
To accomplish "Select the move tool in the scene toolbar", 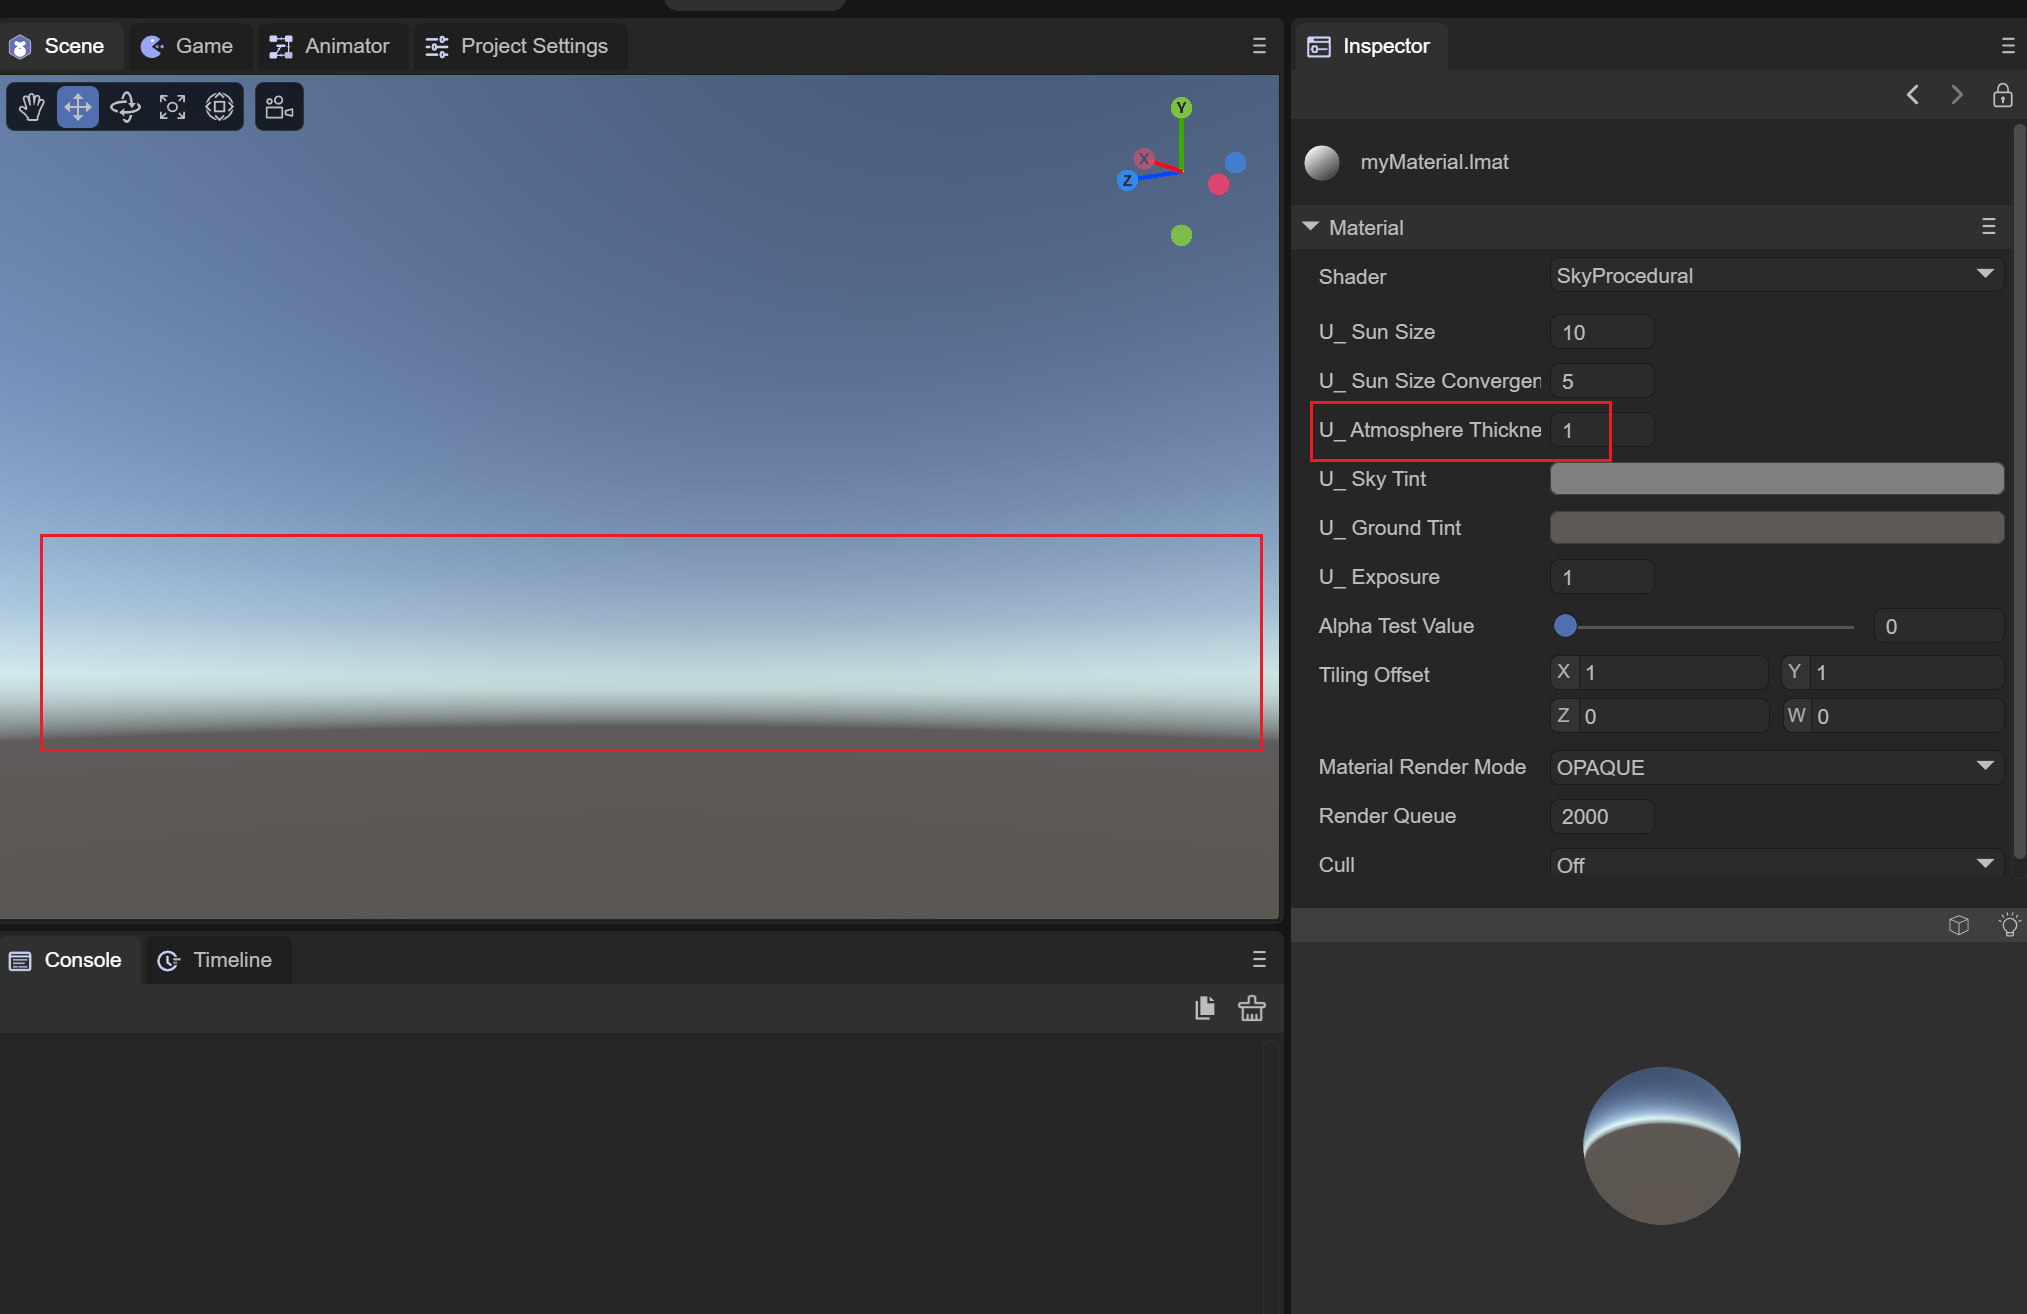I will (78, 107).
